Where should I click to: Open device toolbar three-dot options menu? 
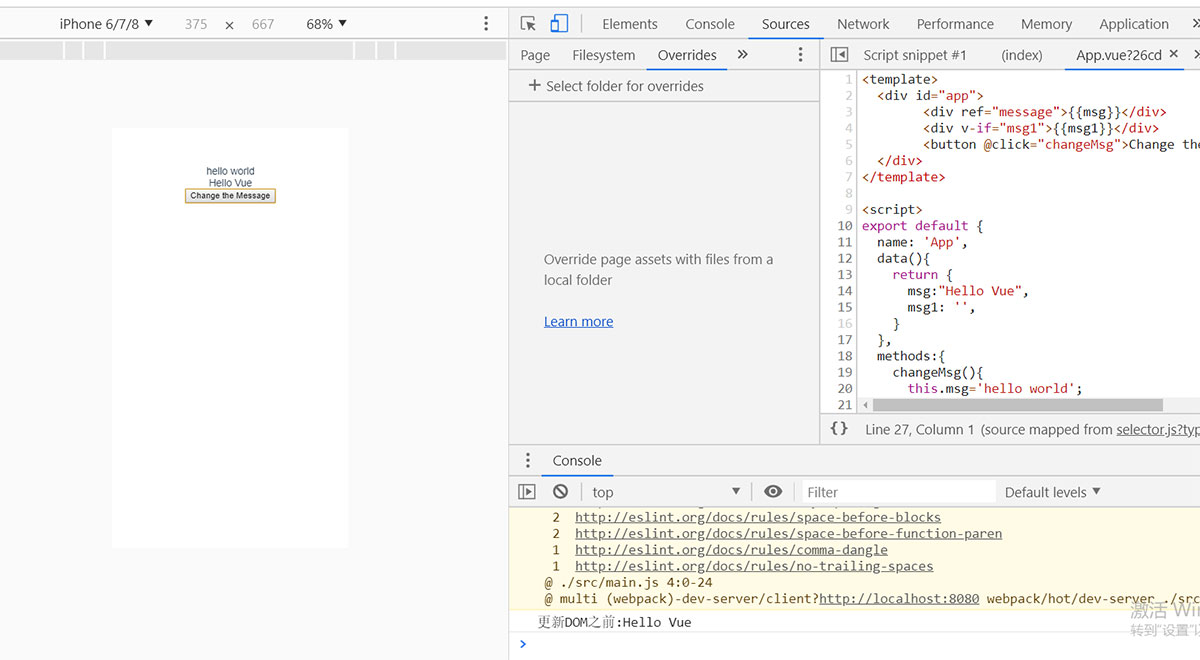point(486,24)
